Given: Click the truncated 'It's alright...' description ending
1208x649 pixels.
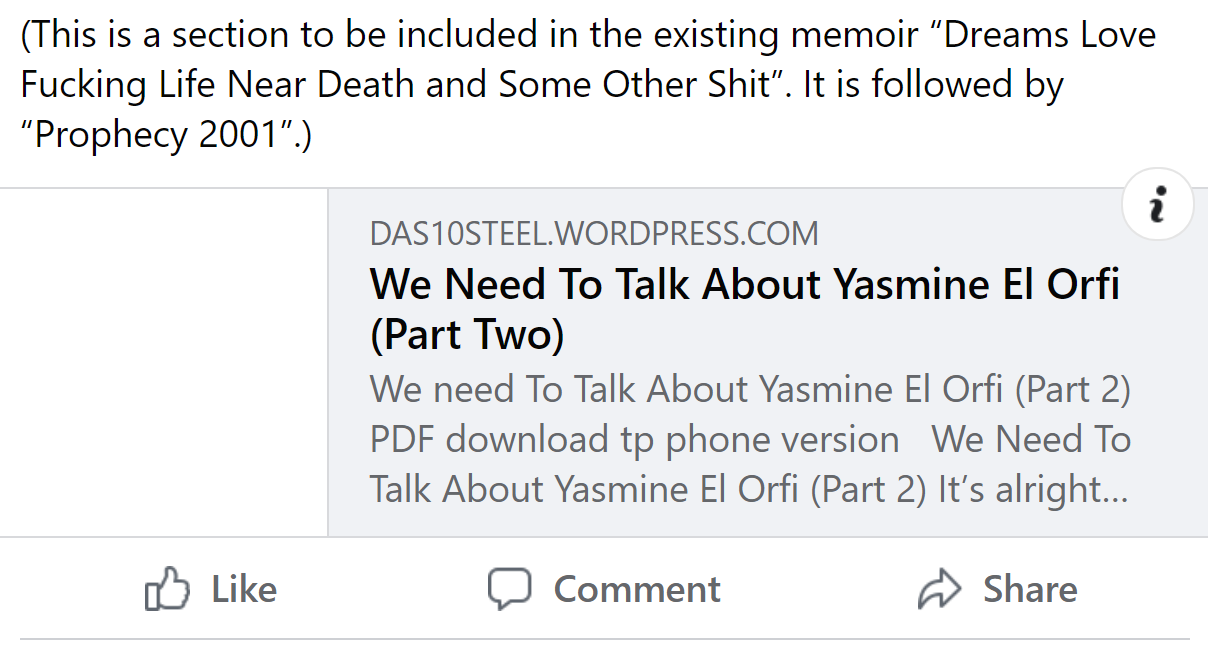Looking at the screenshot, I should point(1034,489).
